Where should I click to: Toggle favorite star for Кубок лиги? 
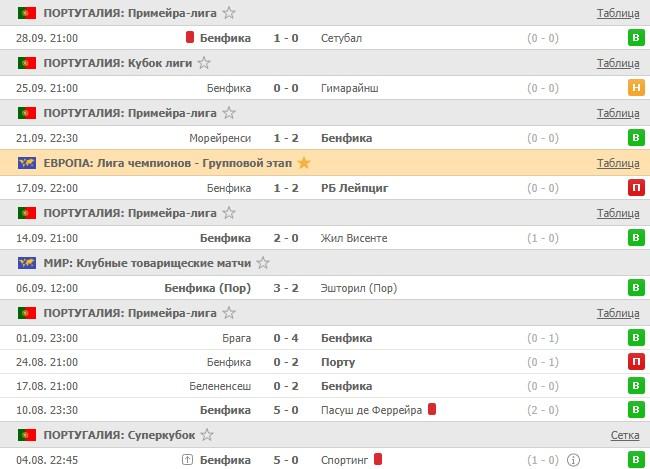(x=205, y=63)
